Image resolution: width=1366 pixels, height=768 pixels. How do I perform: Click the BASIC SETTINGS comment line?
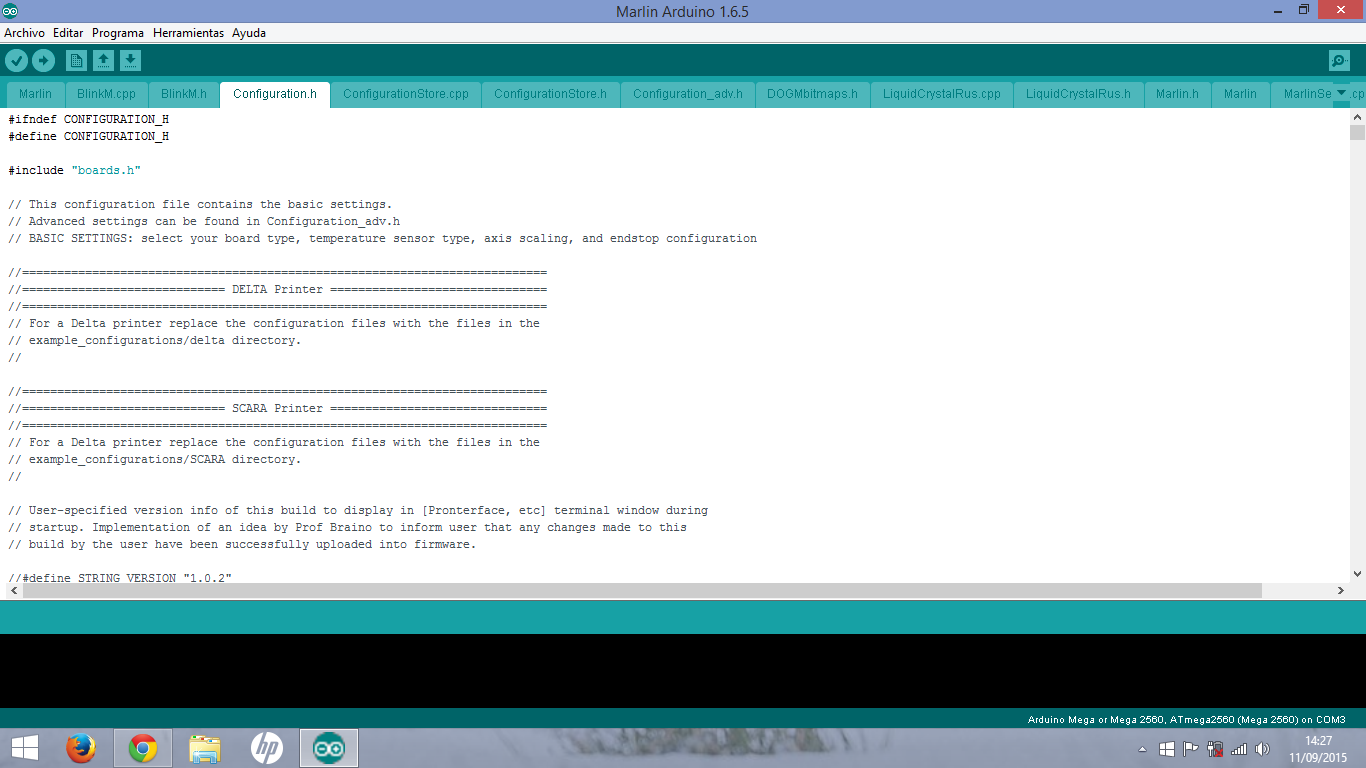coord(383,238)
